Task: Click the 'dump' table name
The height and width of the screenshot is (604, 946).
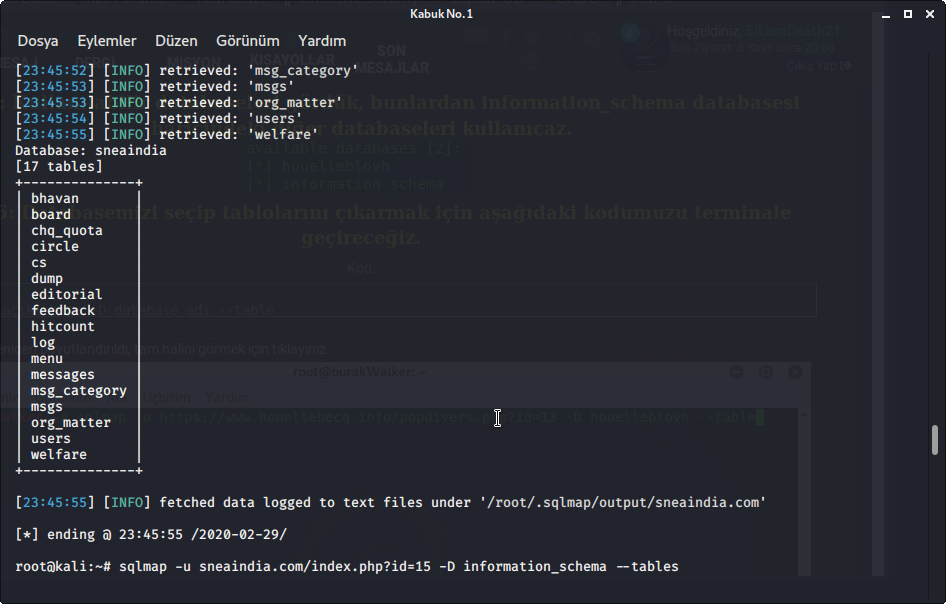Action: coord(47,279)
